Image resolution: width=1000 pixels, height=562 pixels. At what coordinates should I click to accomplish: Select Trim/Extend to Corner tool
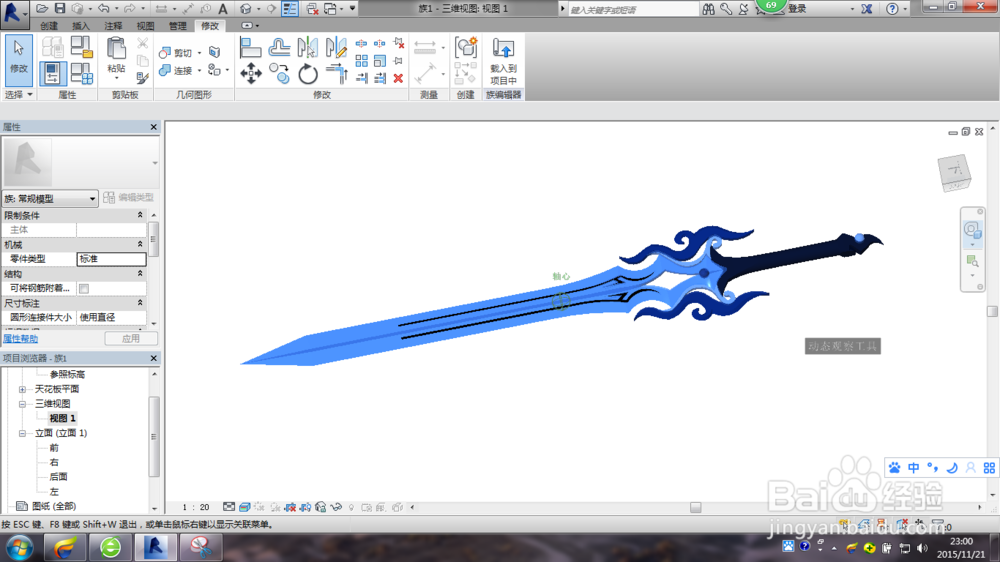click(x=336, y=74)
